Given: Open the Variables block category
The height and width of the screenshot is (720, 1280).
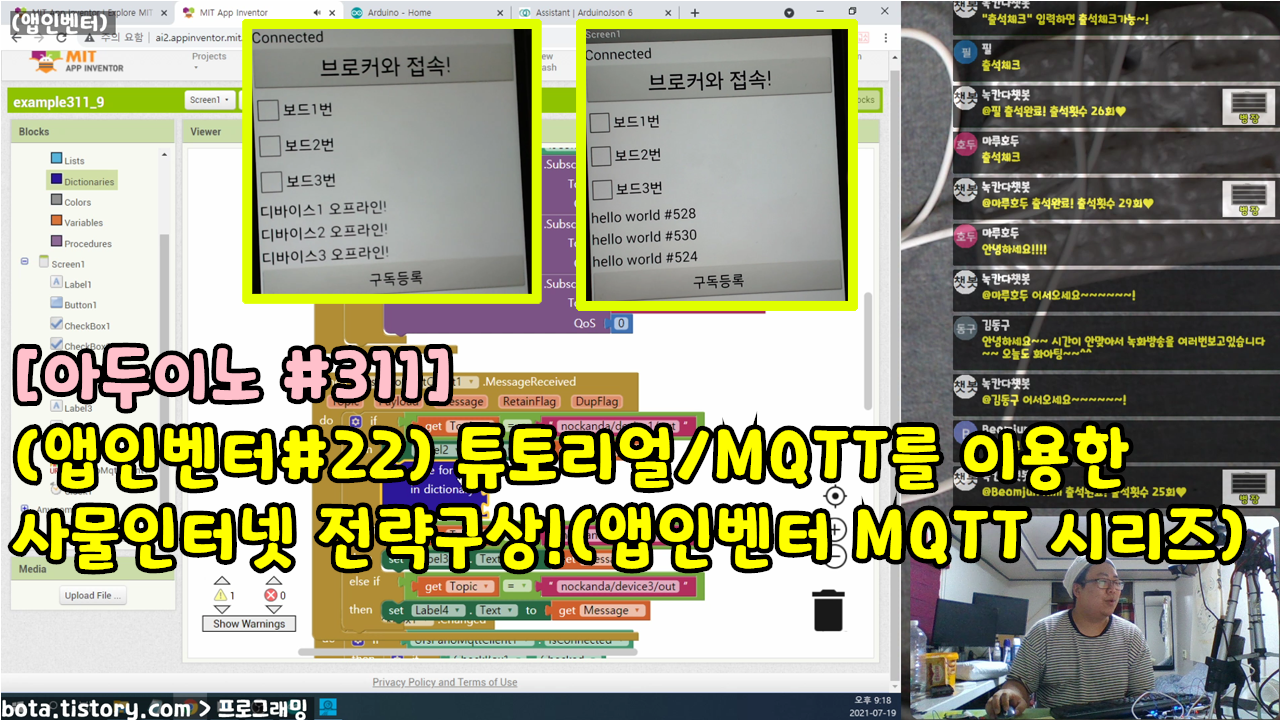Looking at the screenshot, I should [x=77, y=222].
